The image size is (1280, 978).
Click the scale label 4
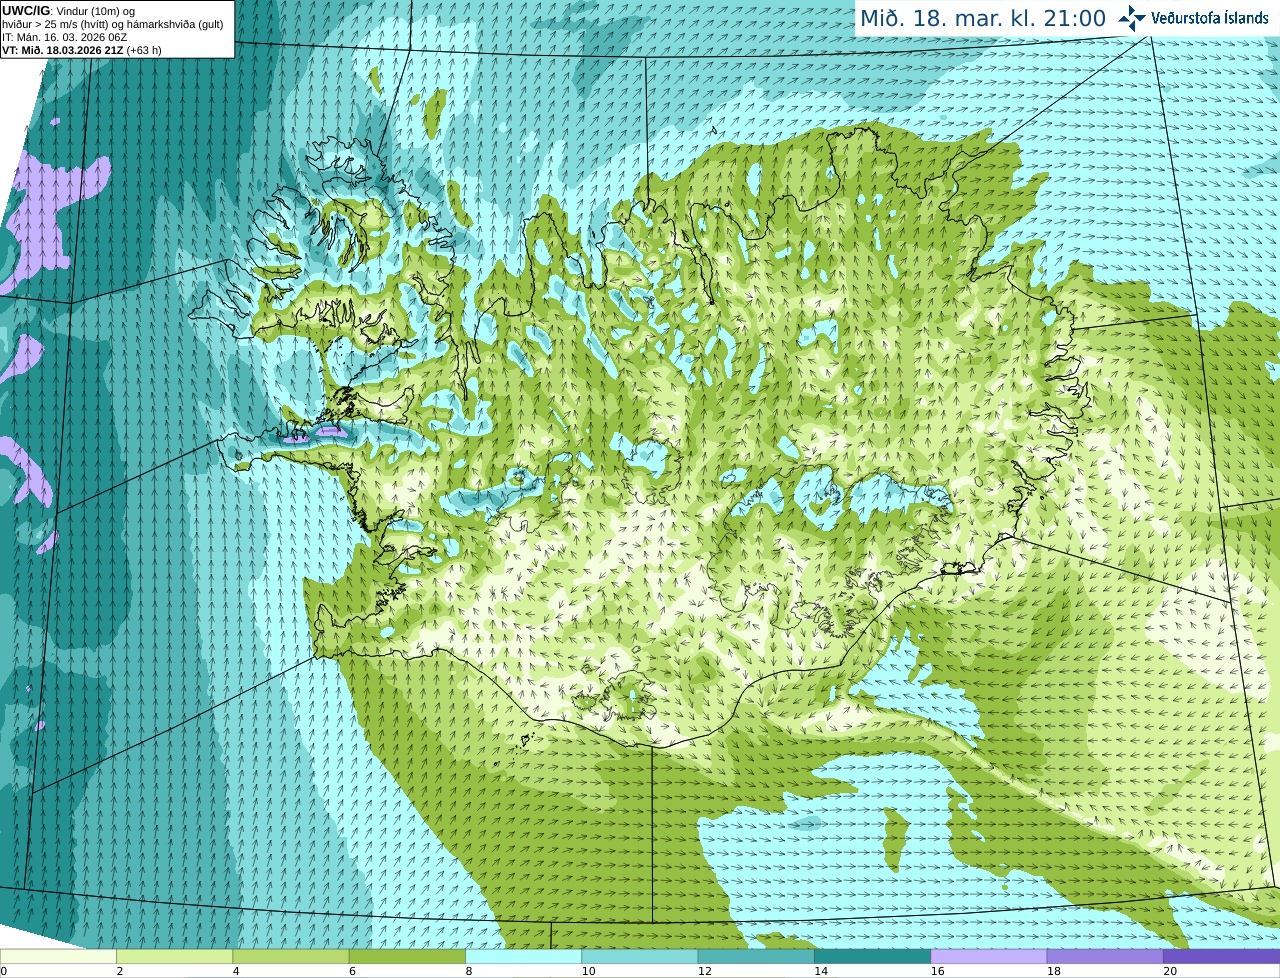(x=236, y=971)
